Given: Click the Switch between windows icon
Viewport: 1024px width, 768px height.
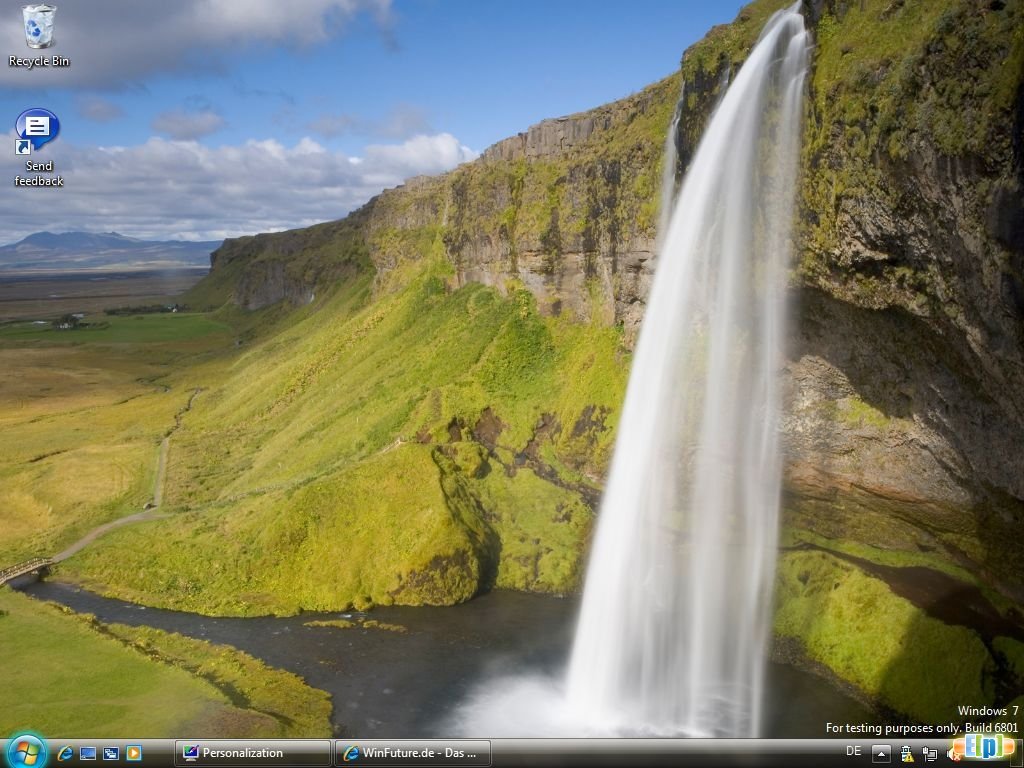Looking at the screenshot, I should click(111, 753).
